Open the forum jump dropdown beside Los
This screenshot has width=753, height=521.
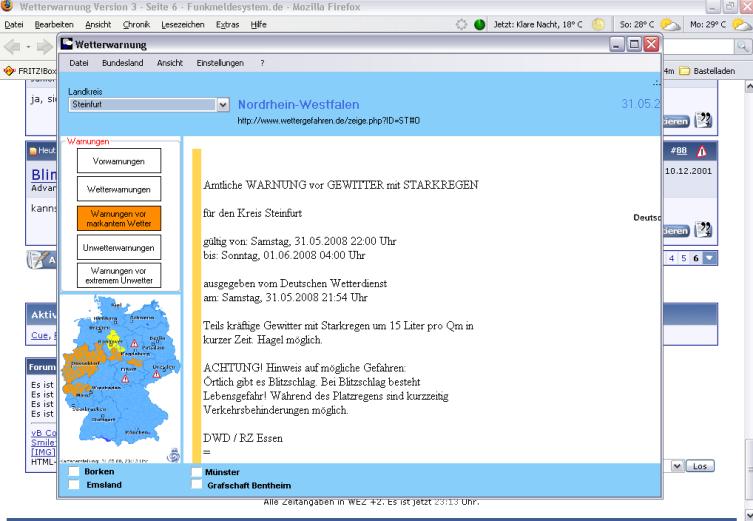pos(677,466)
